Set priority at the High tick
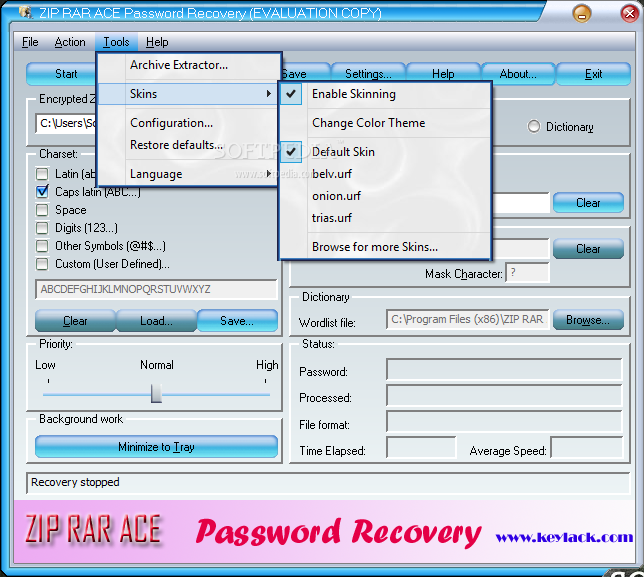The image size is (644, 577). click(x=265, y=381)
